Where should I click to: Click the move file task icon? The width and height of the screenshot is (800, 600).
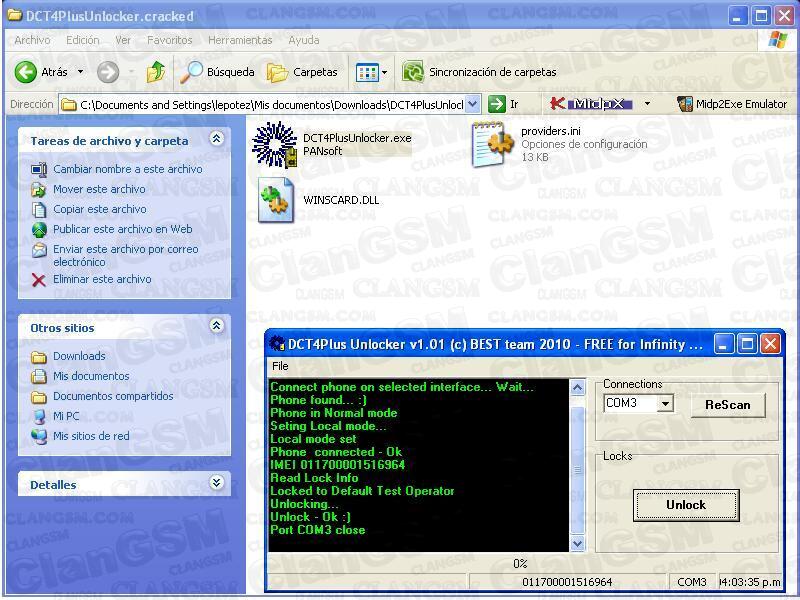pos(39,189)
